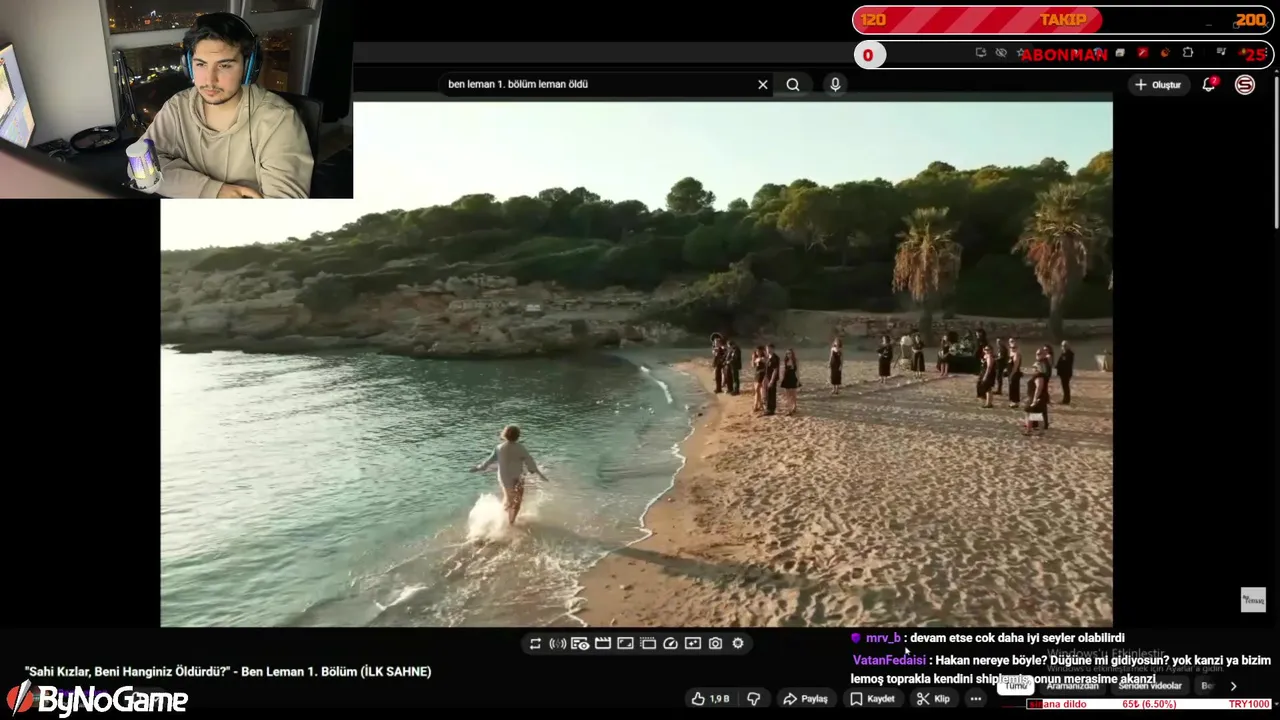Clear the YouTube search box text

763,85
